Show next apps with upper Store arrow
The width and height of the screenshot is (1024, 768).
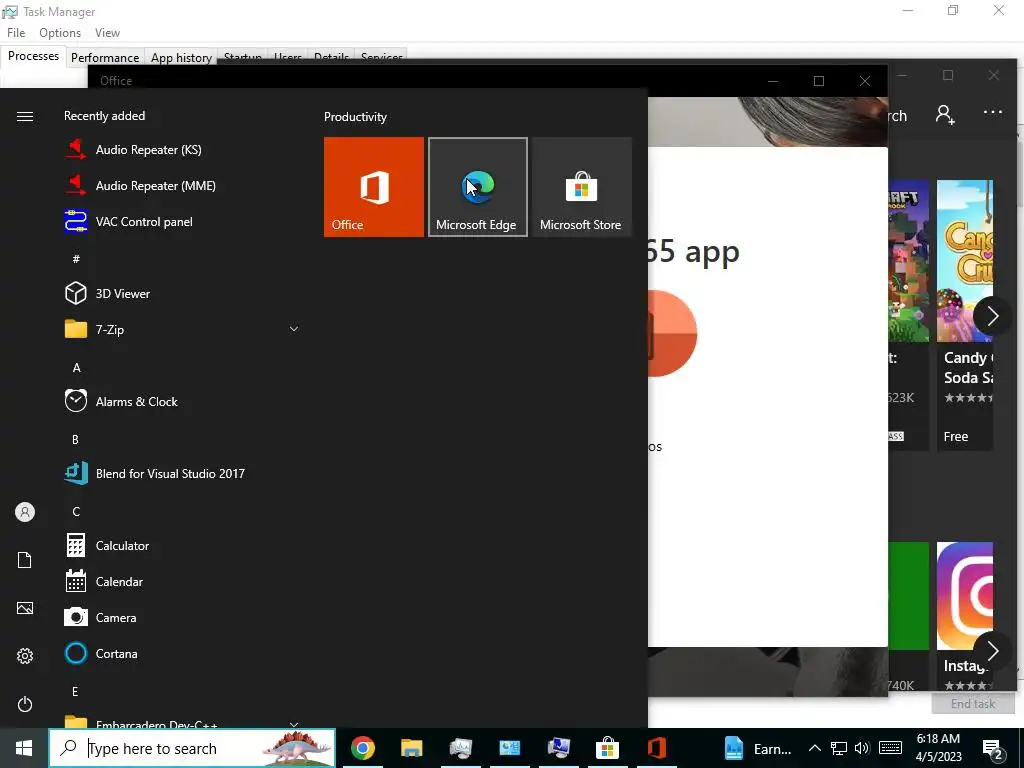coord(992,315)
